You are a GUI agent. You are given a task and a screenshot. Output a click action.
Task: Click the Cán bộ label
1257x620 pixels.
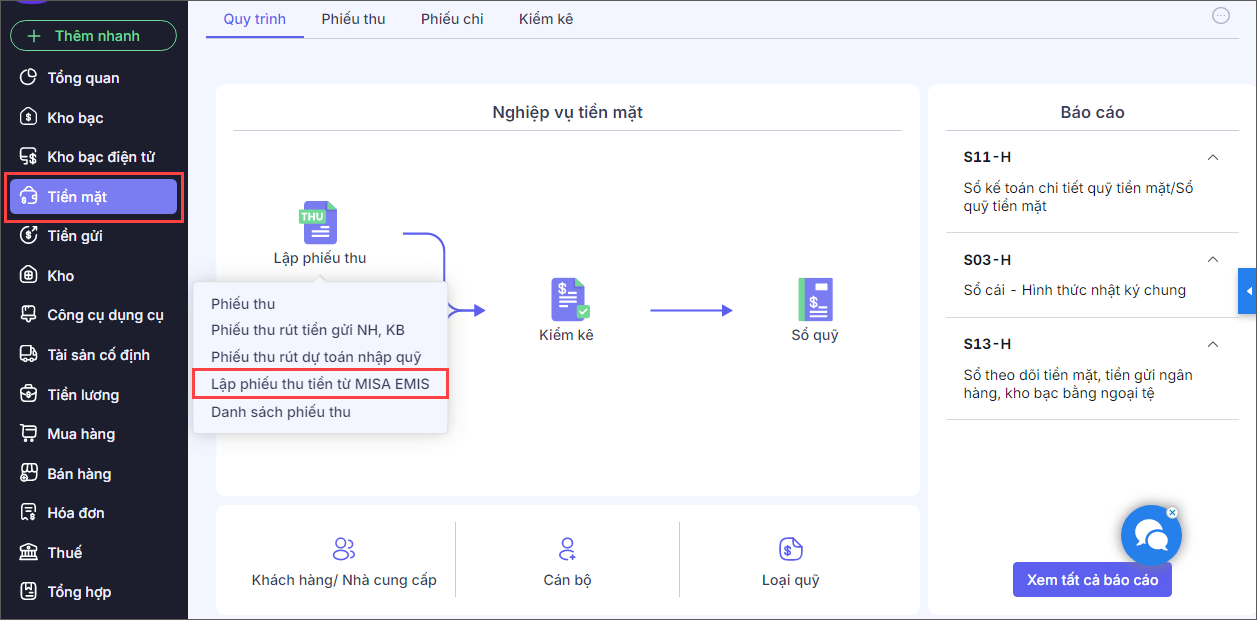(x=567, y=580)
